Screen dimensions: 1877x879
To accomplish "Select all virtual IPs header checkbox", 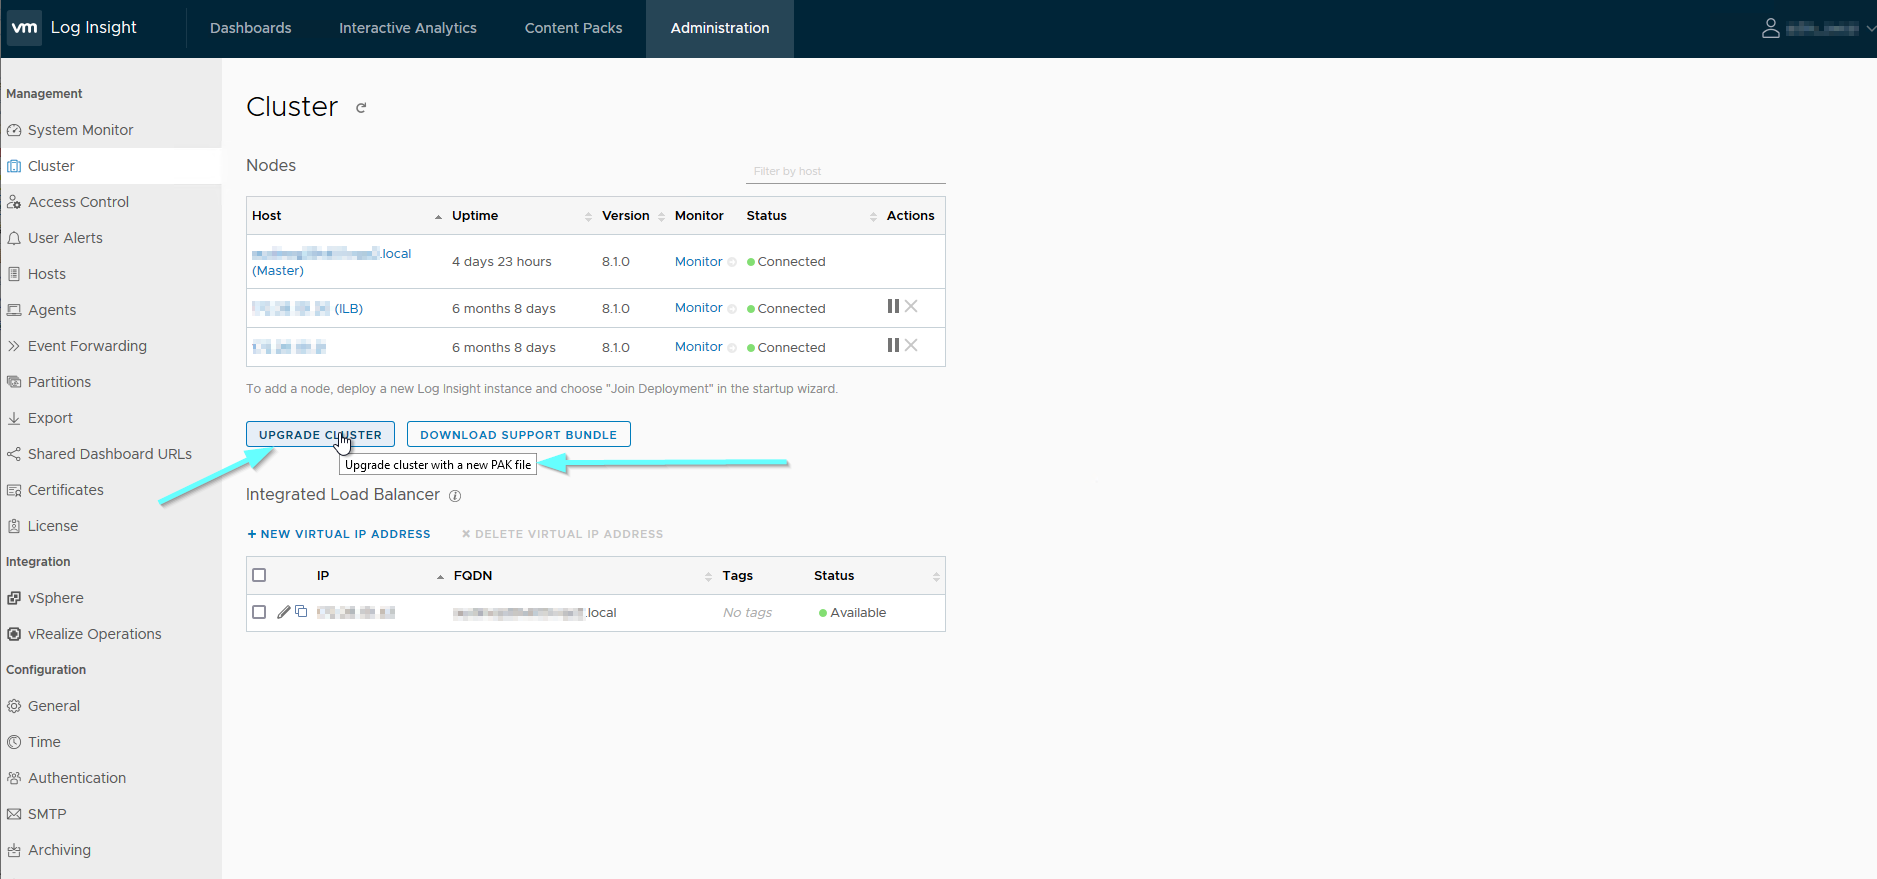I will click(x=259, y=575).
